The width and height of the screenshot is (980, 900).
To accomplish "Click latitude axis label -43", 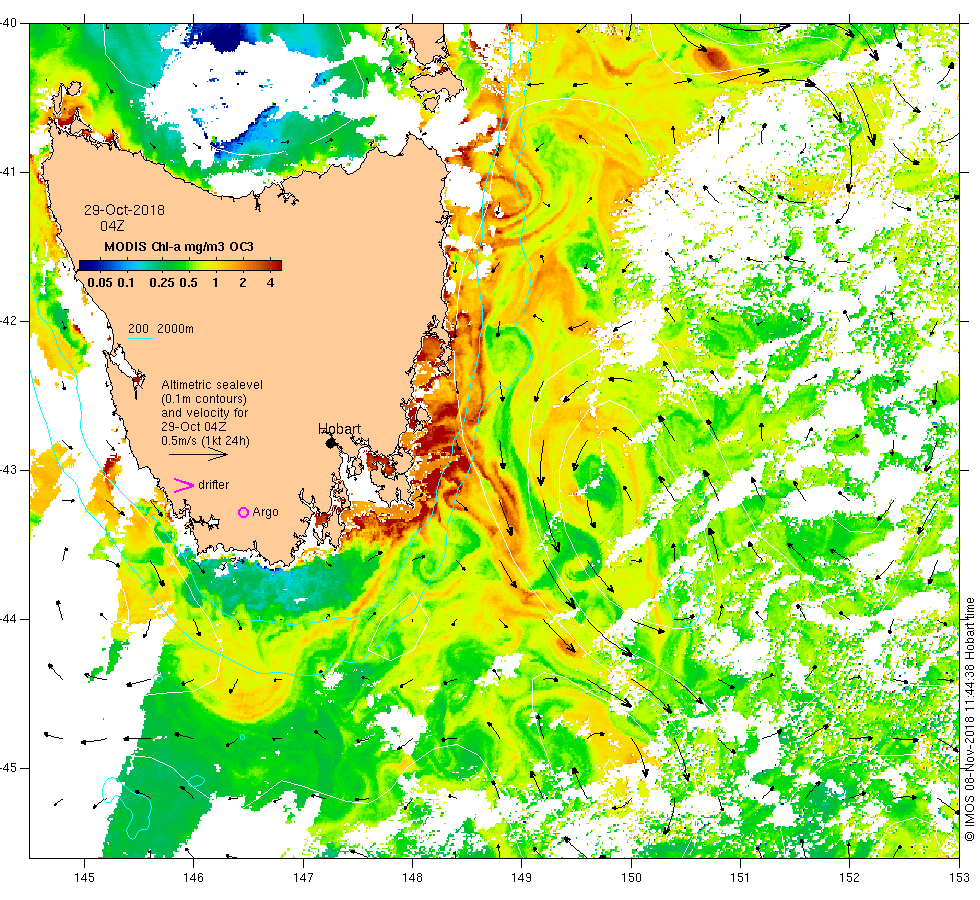I will pyautogui.click(x=9, y=470).
